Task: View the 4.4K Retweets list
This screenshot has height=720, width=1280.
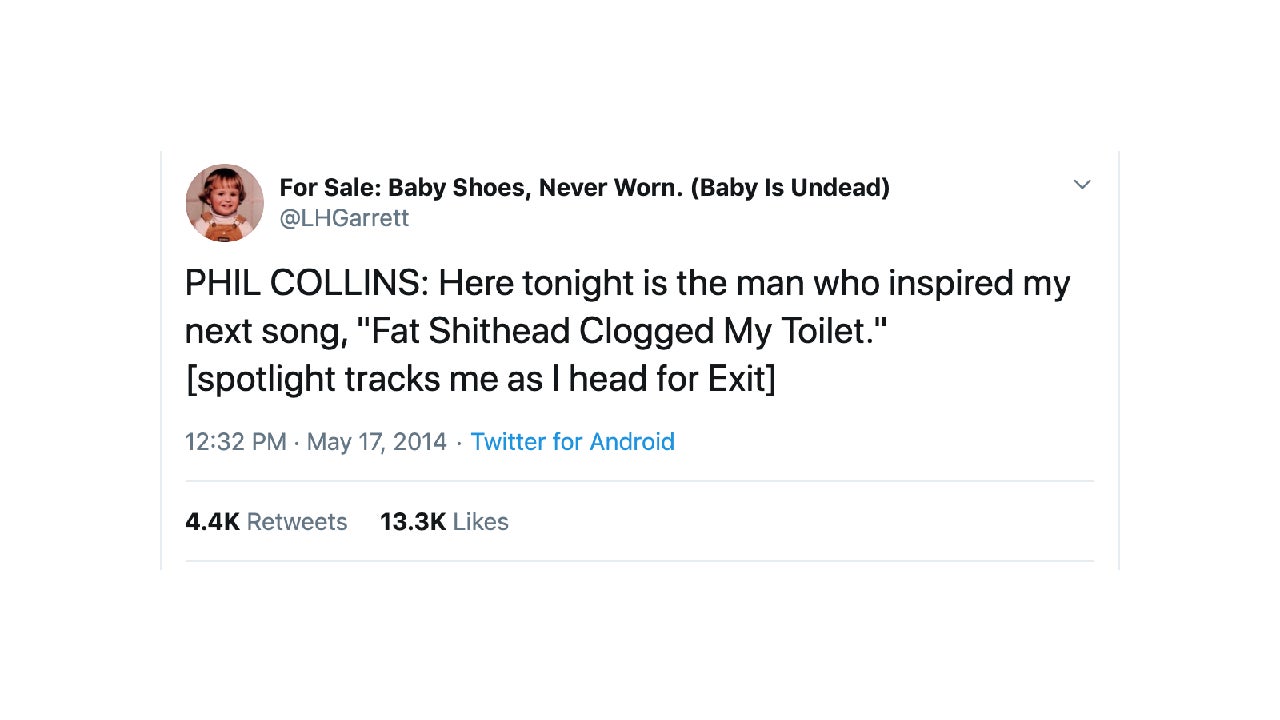Action: [266, 522]
